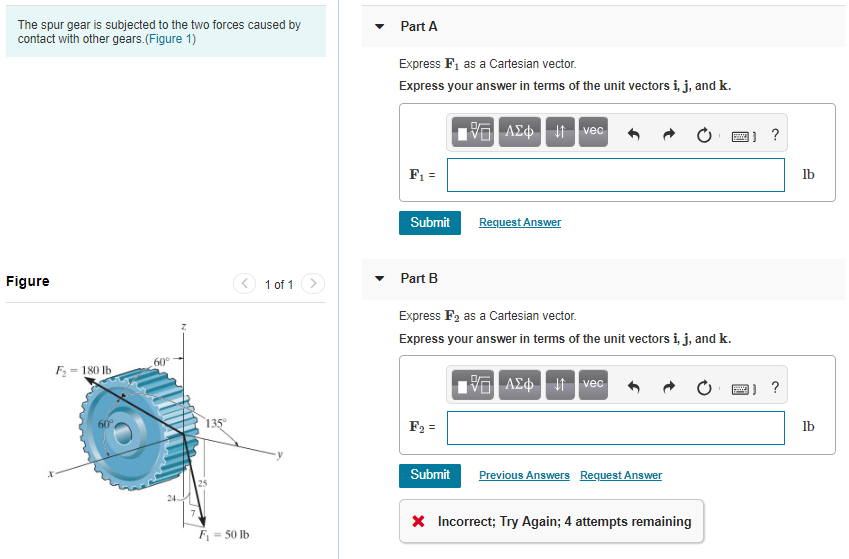Viewport: 849px width, 559px height.
Task: Click the 'Part B' heading text
Action: (419, 278)
